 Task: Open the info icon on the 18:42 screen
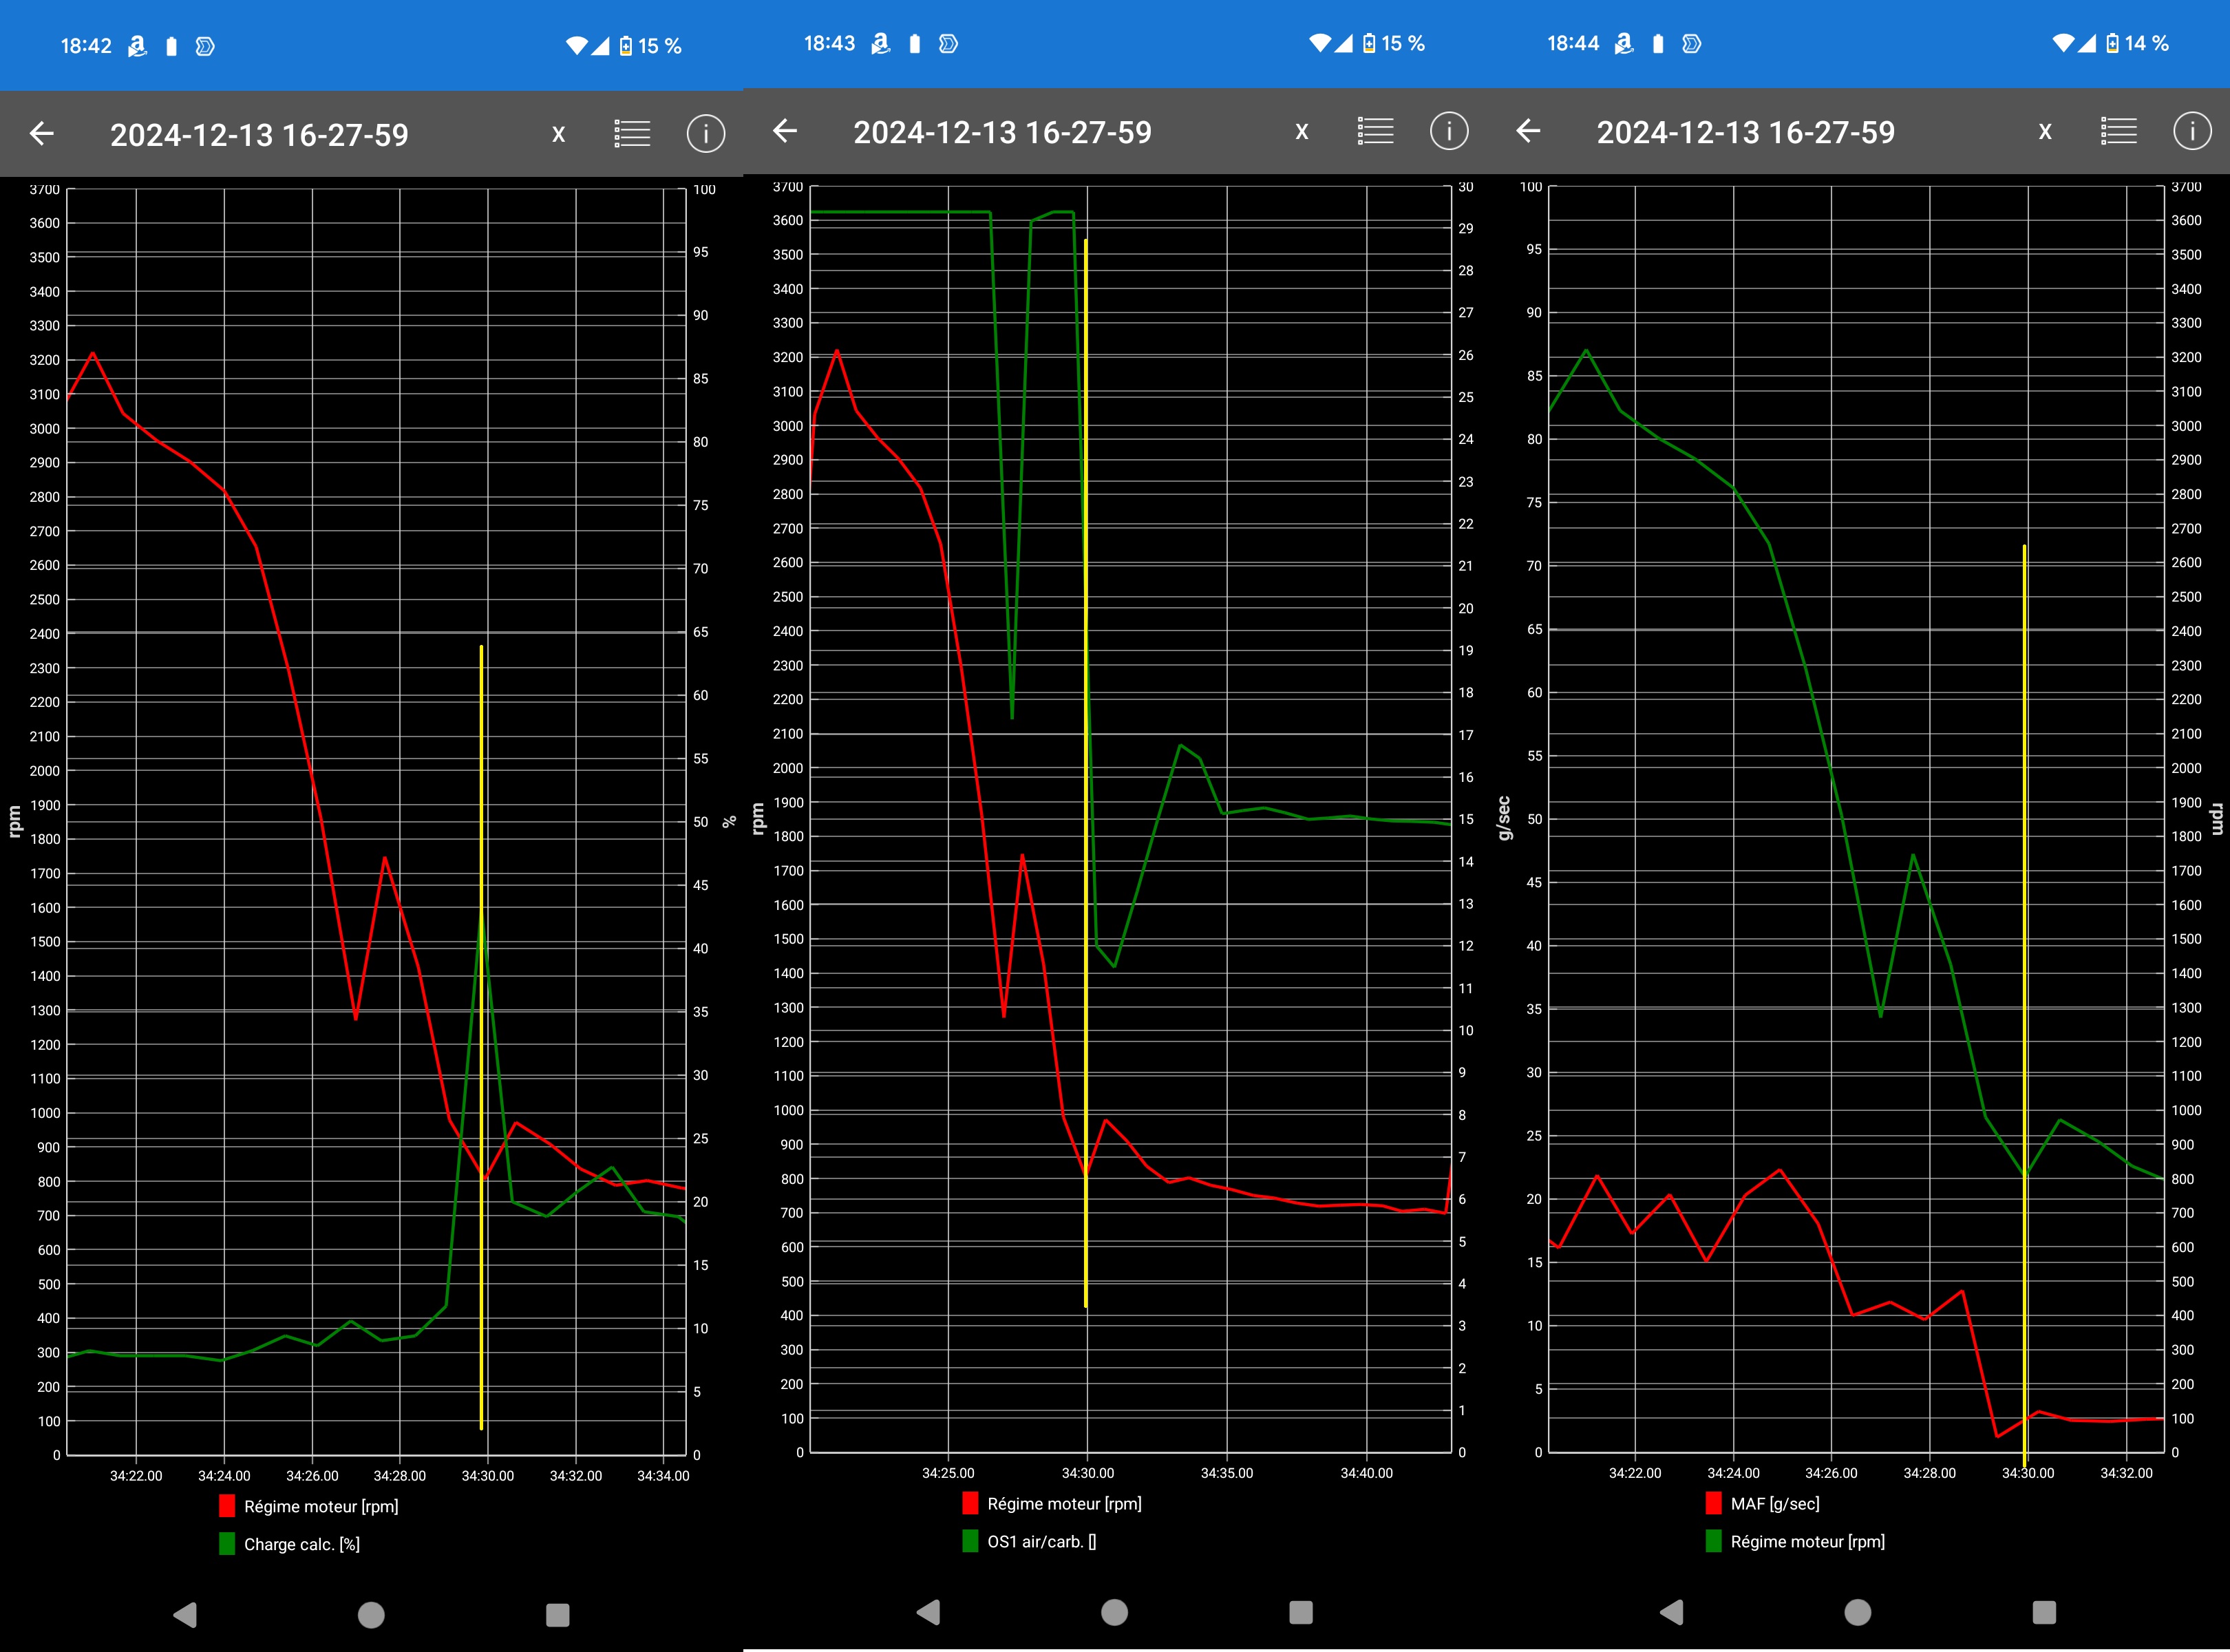(x=706, y=133)
